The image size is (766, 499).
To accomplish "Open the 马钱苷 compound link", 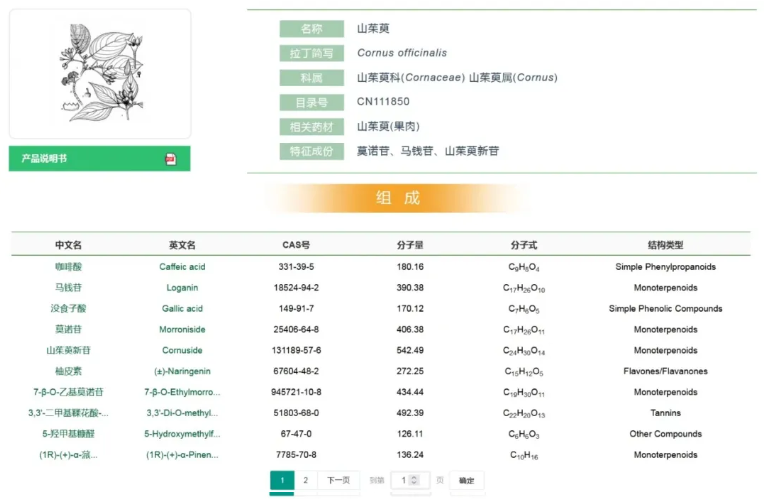I will click(68, 288).
